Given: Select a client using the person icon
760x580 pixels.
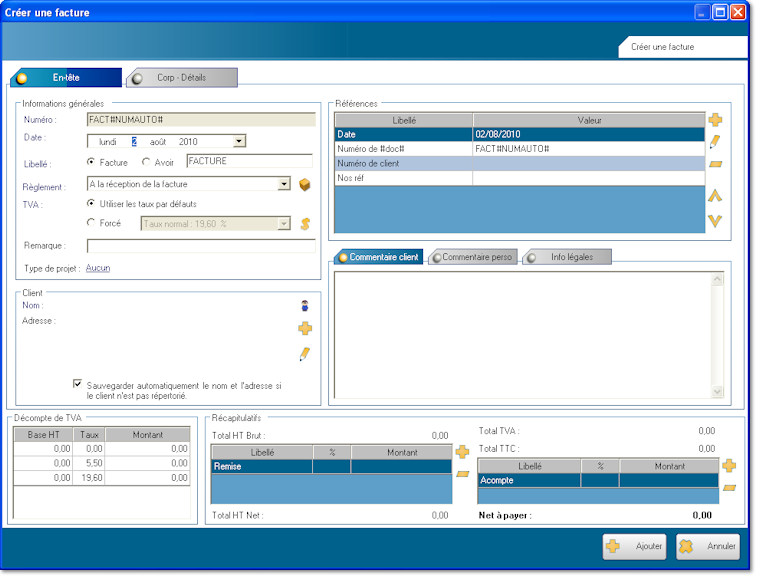Looking at the screenshot, I should [x=305, y=306].
